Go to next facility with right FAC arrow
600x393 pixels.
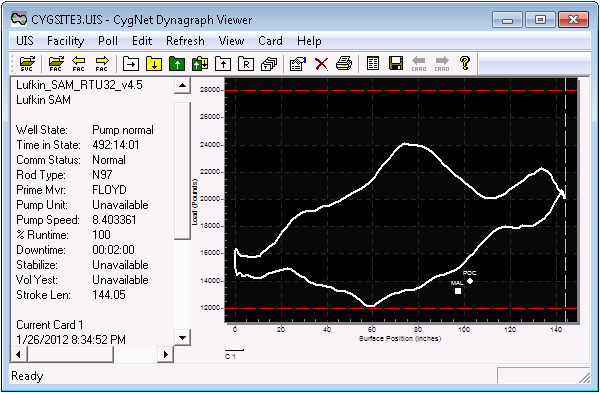point(102,64)
